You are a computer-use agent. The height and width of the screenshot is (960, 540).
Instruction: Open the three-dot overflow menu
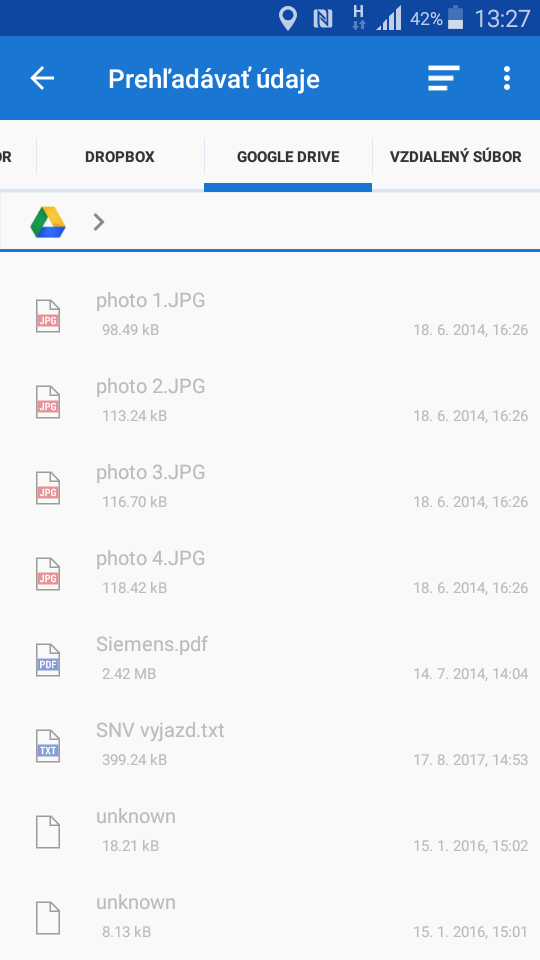point(506,78)
